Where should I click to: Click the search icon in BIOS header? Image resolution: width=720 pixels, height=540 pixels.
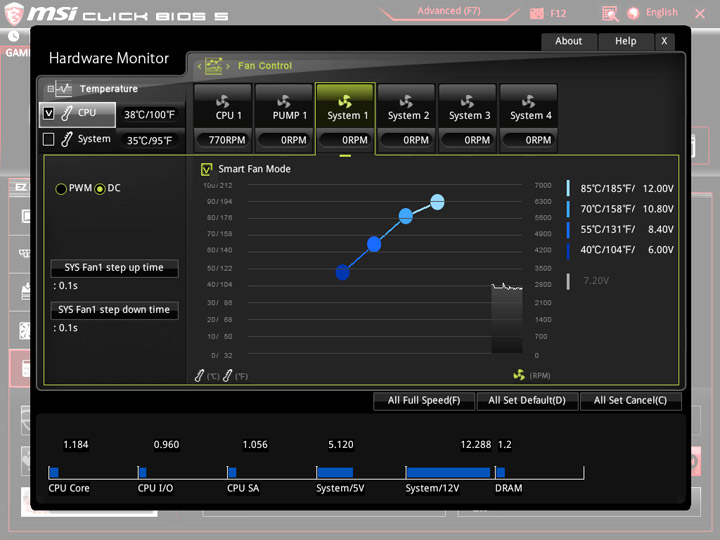610,14
